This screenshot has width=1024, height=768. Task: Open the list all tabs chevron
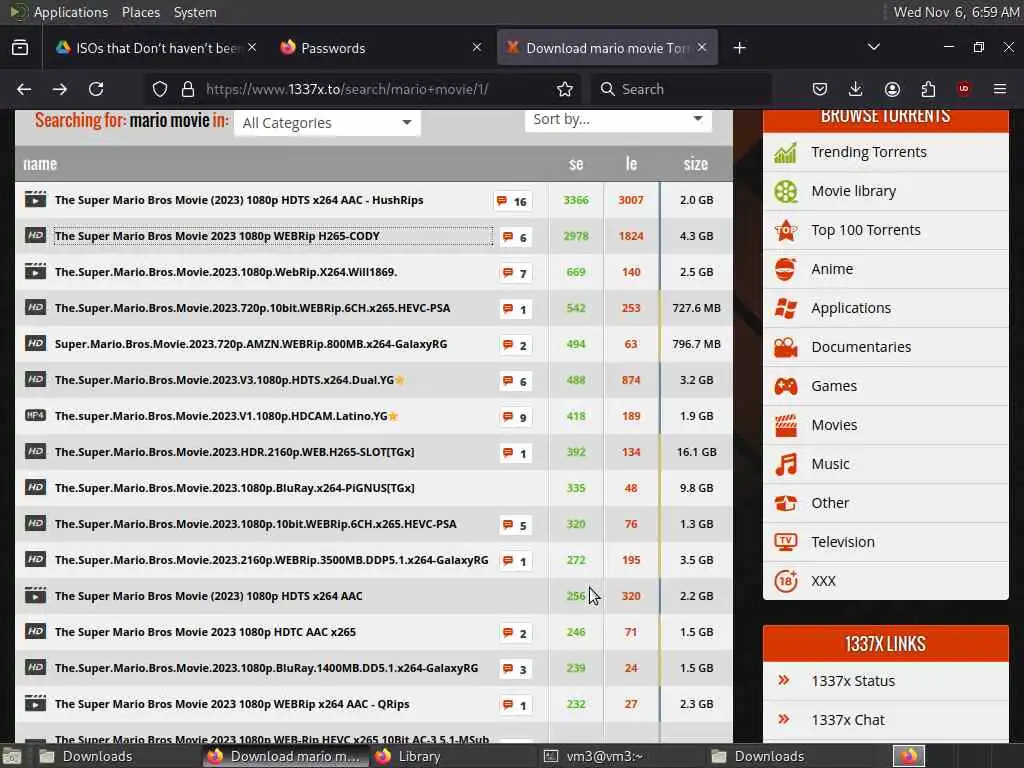(873, 47)
